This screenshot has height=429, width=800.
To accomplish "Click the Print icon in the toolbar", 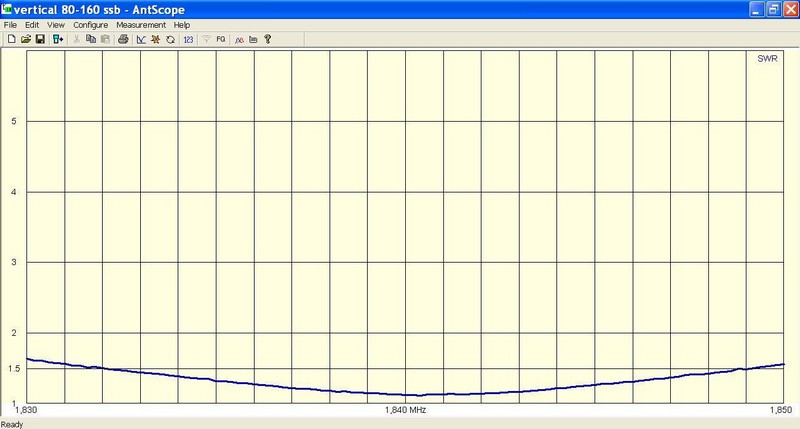I will tap(123, 39).
